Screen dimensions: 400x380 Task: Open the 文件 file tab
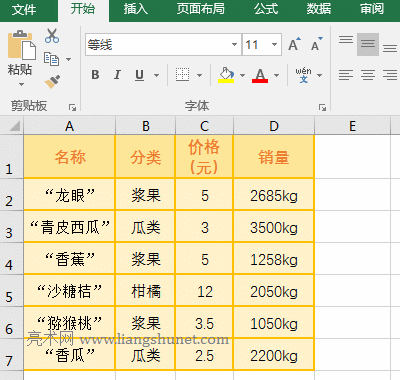[x=24, y=9]
